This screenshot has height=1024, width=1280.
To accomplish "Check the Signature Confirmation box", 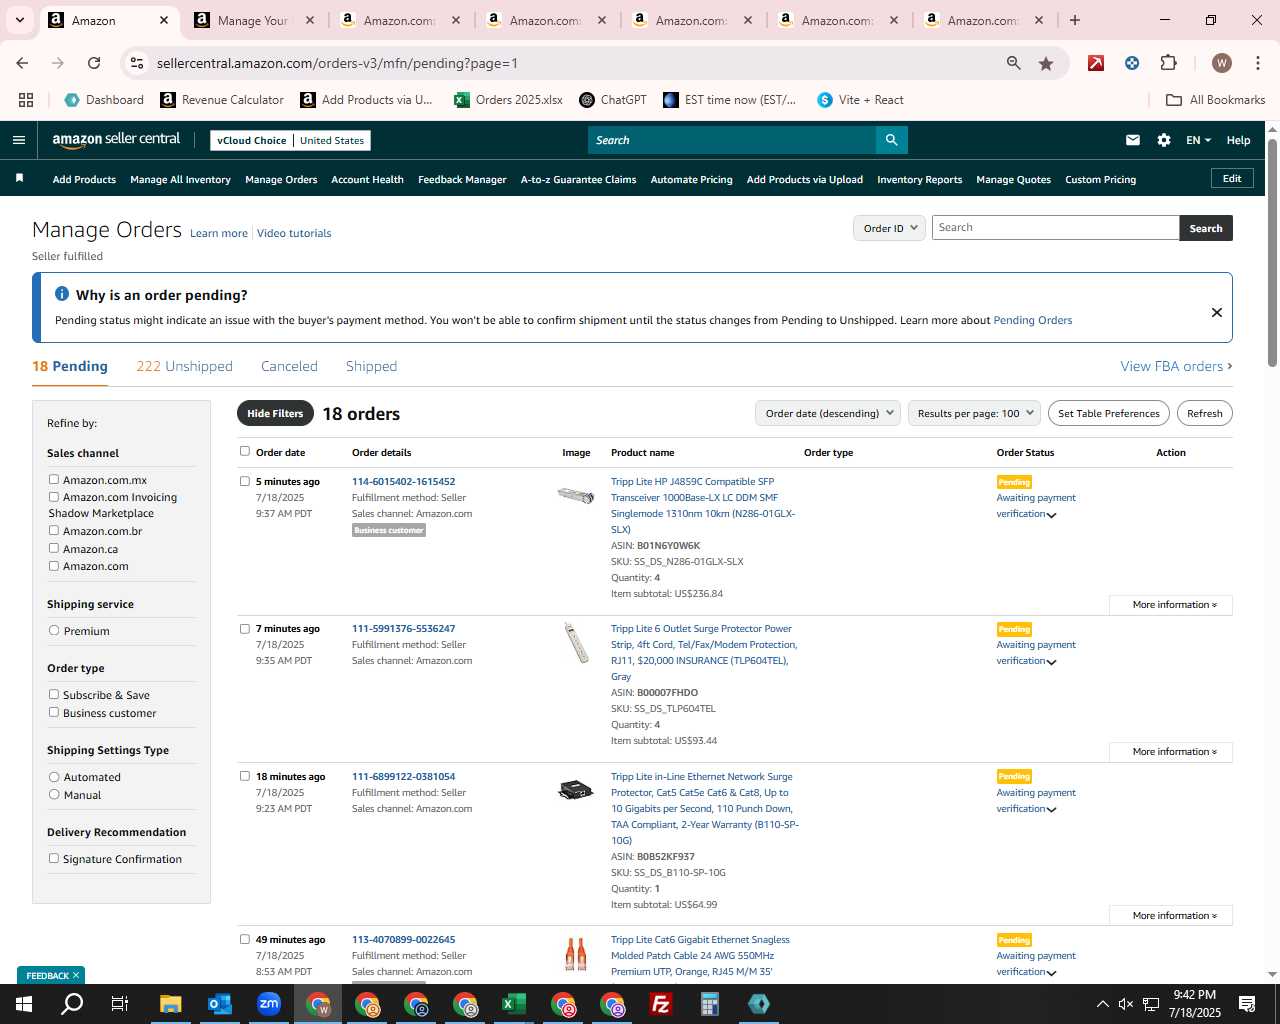I will point(54,859).
